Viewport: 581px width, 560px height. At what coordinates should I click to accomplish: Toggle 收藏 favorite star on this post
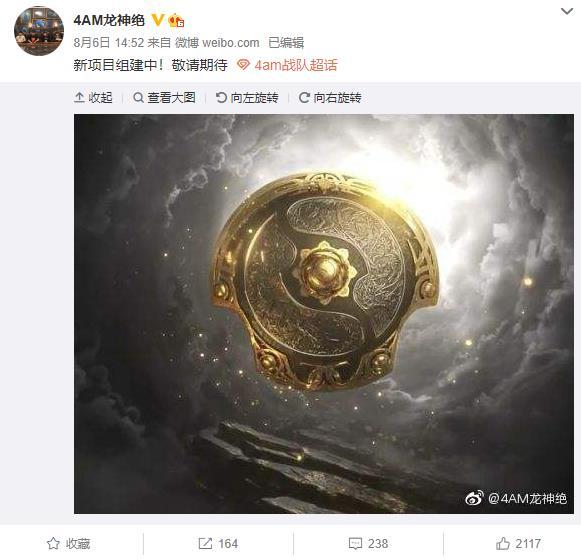pos(69,544)
